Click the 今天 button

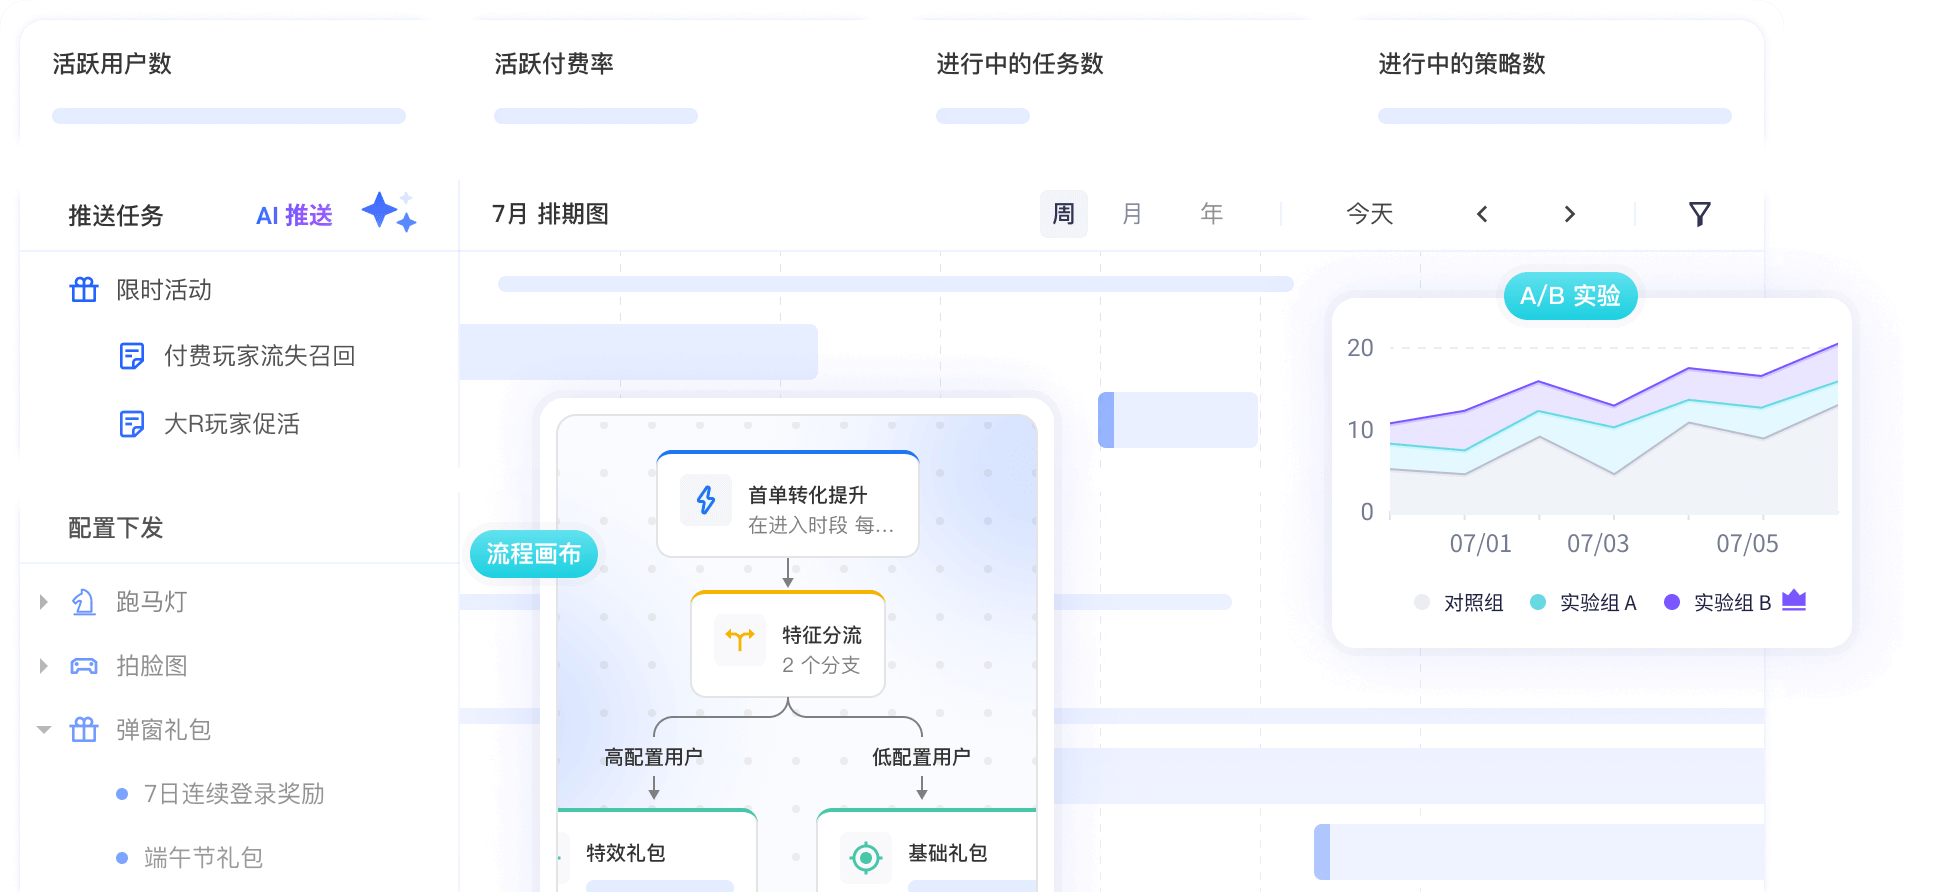tap(1369, 214)
